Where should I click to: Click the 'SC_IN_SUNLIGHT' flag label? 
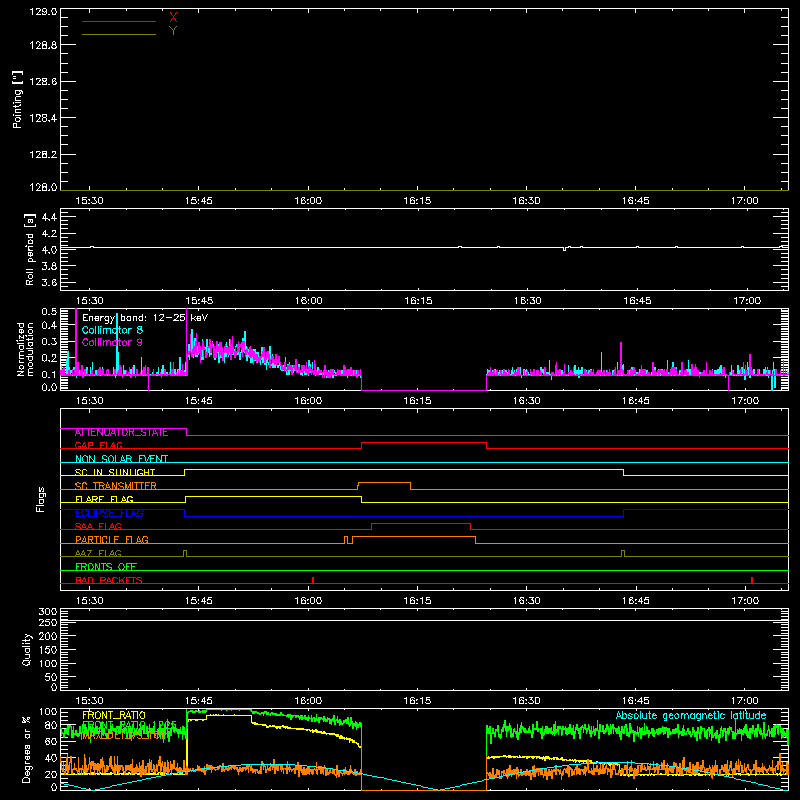115,472
